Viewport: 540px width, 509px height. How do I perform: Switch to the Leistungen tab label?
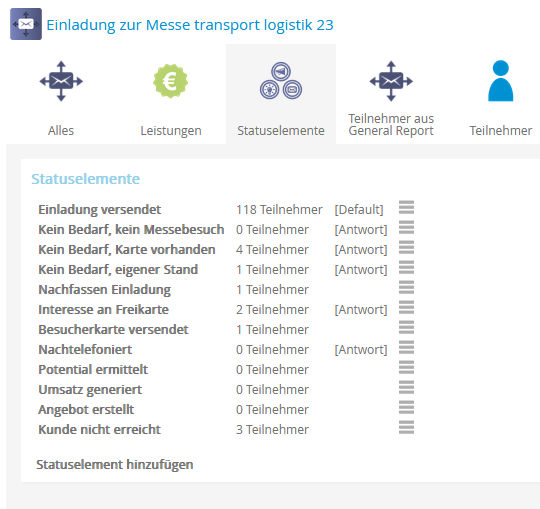click(171, 131)
